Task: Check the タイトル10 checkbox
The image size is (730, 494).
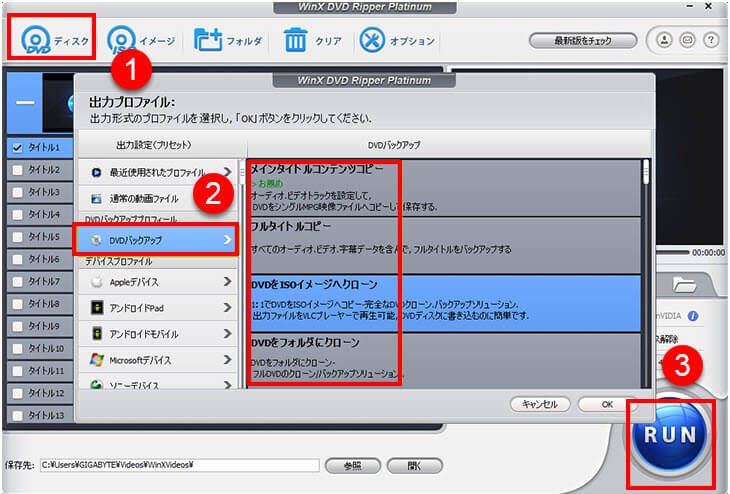Action: click(x=18, y=349)
